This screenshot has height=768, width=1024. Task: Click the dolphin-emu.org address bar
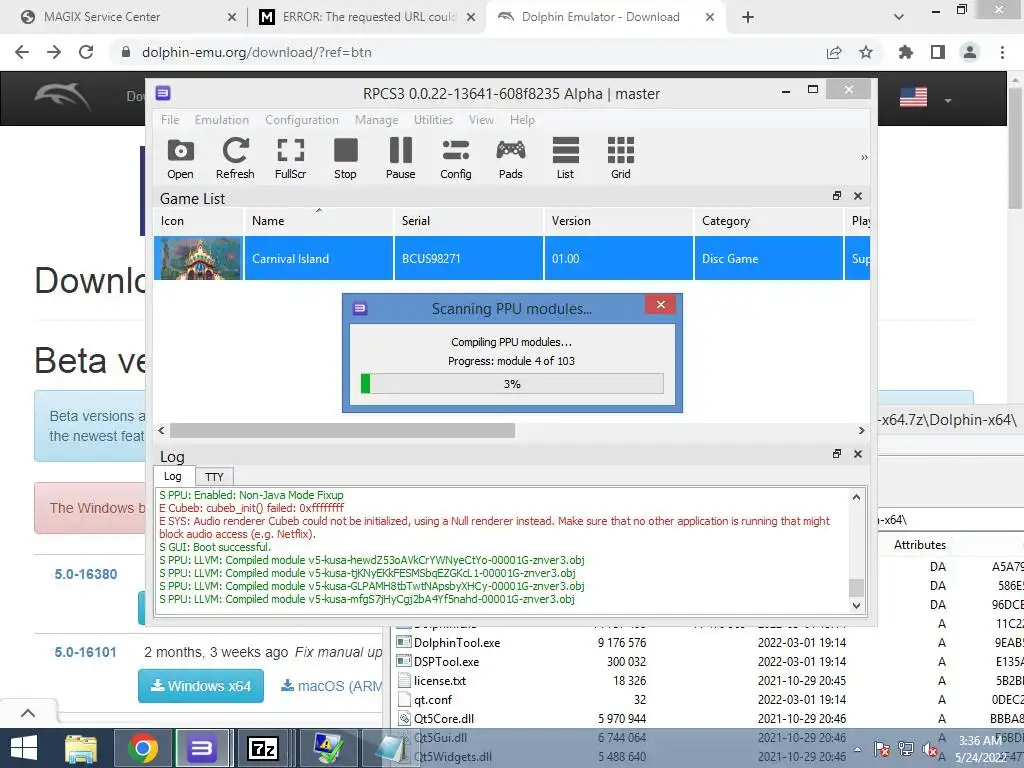point(470,52)
